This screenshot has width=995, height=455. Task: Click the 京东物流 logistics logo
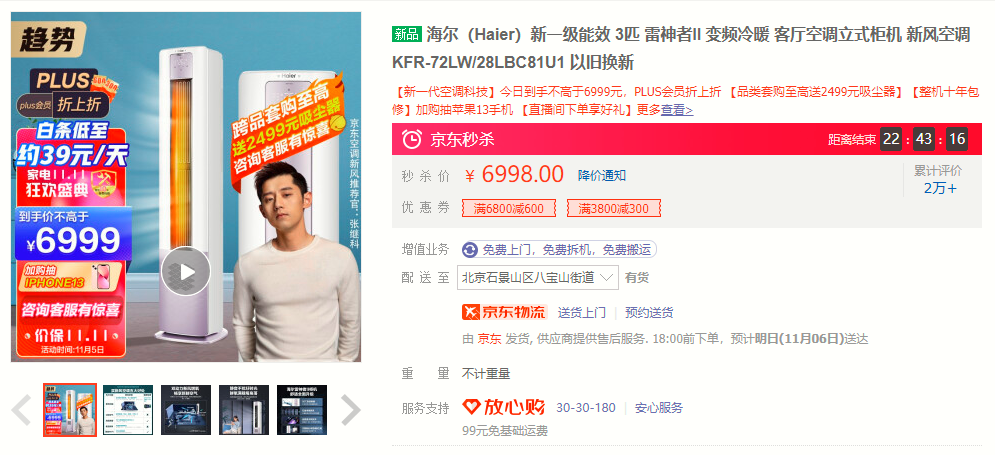[504, 312]
